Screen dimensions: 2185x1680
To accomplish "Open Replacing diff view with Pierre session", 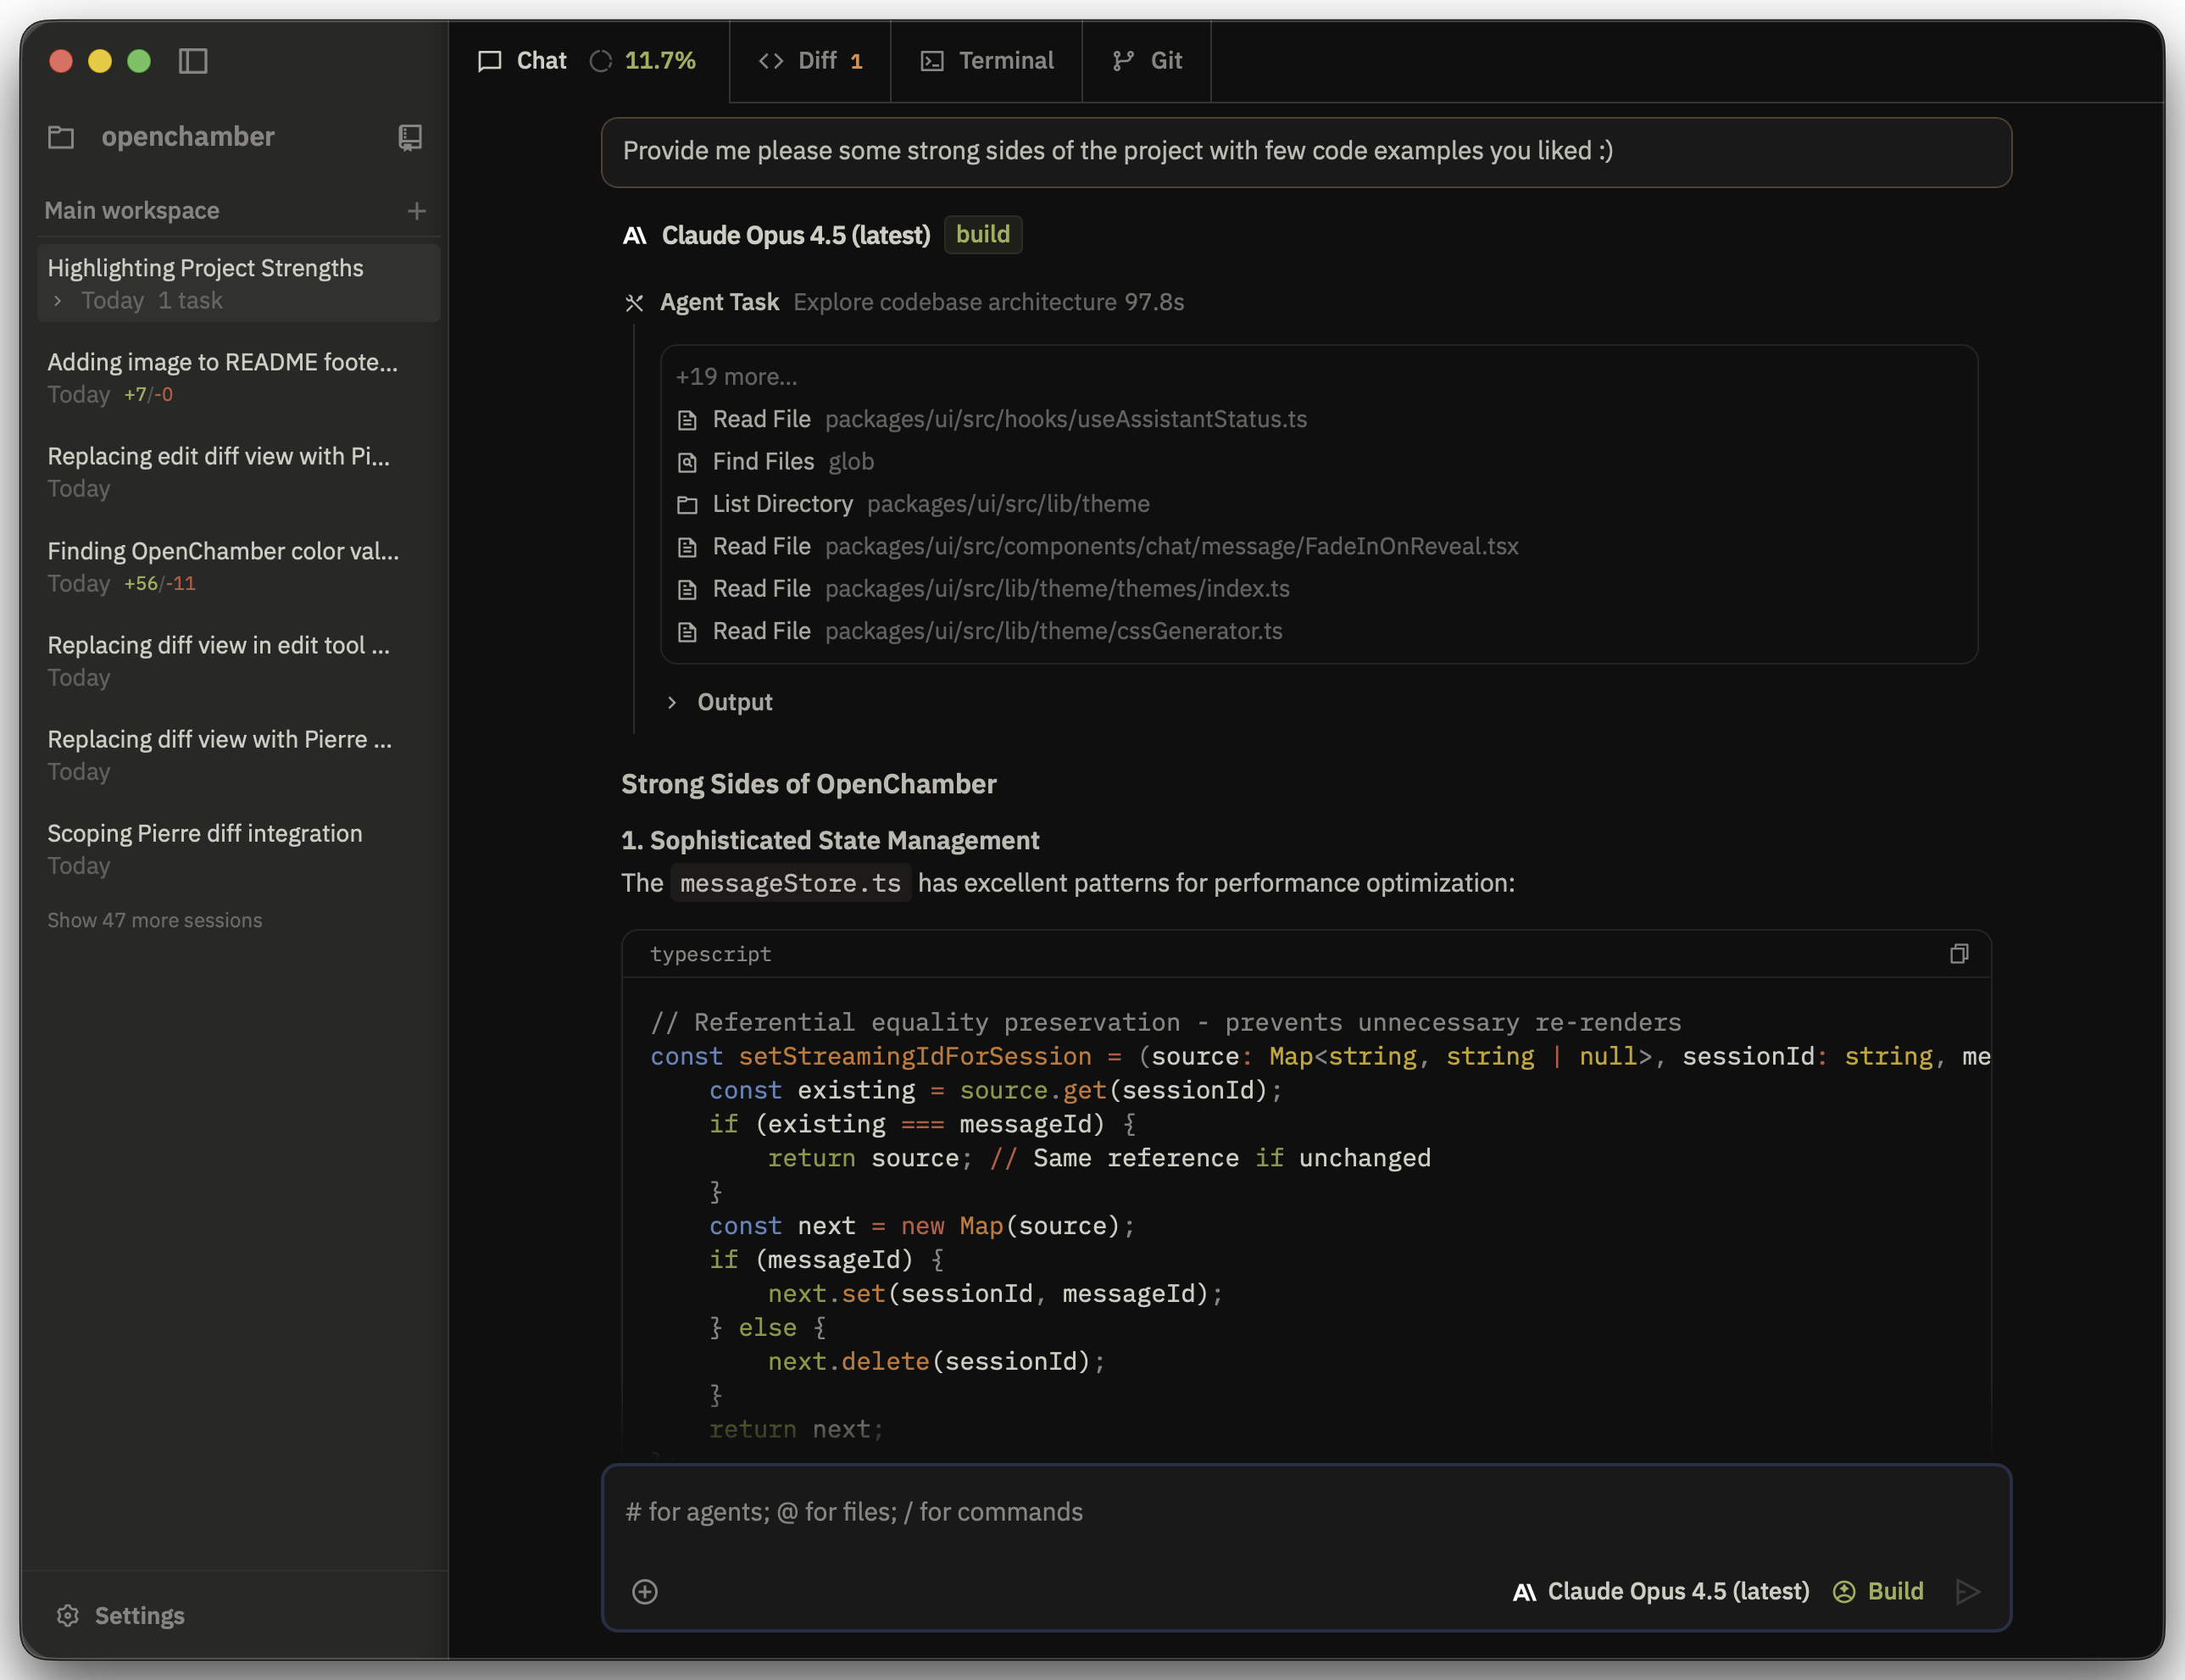I will pos(238,754).
